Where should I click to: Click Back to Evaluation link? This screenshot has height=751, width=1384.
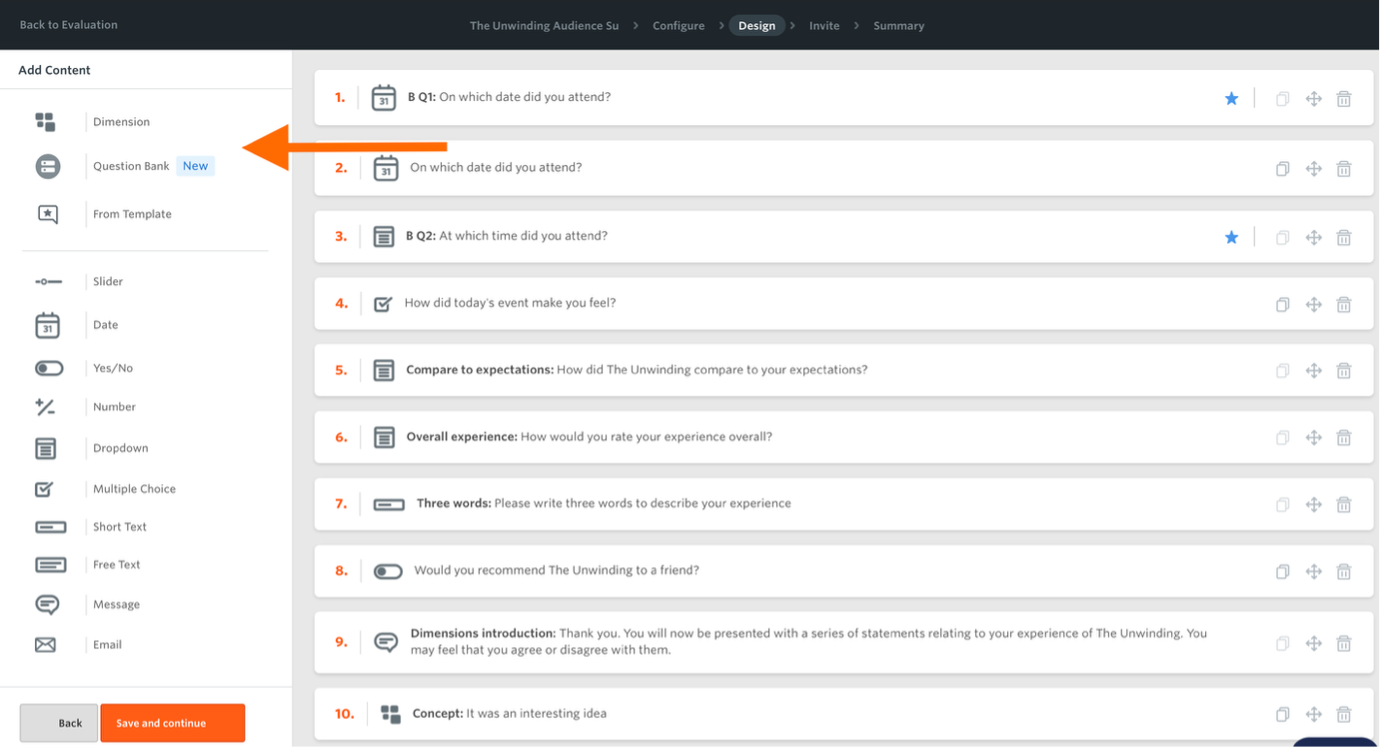68,25
